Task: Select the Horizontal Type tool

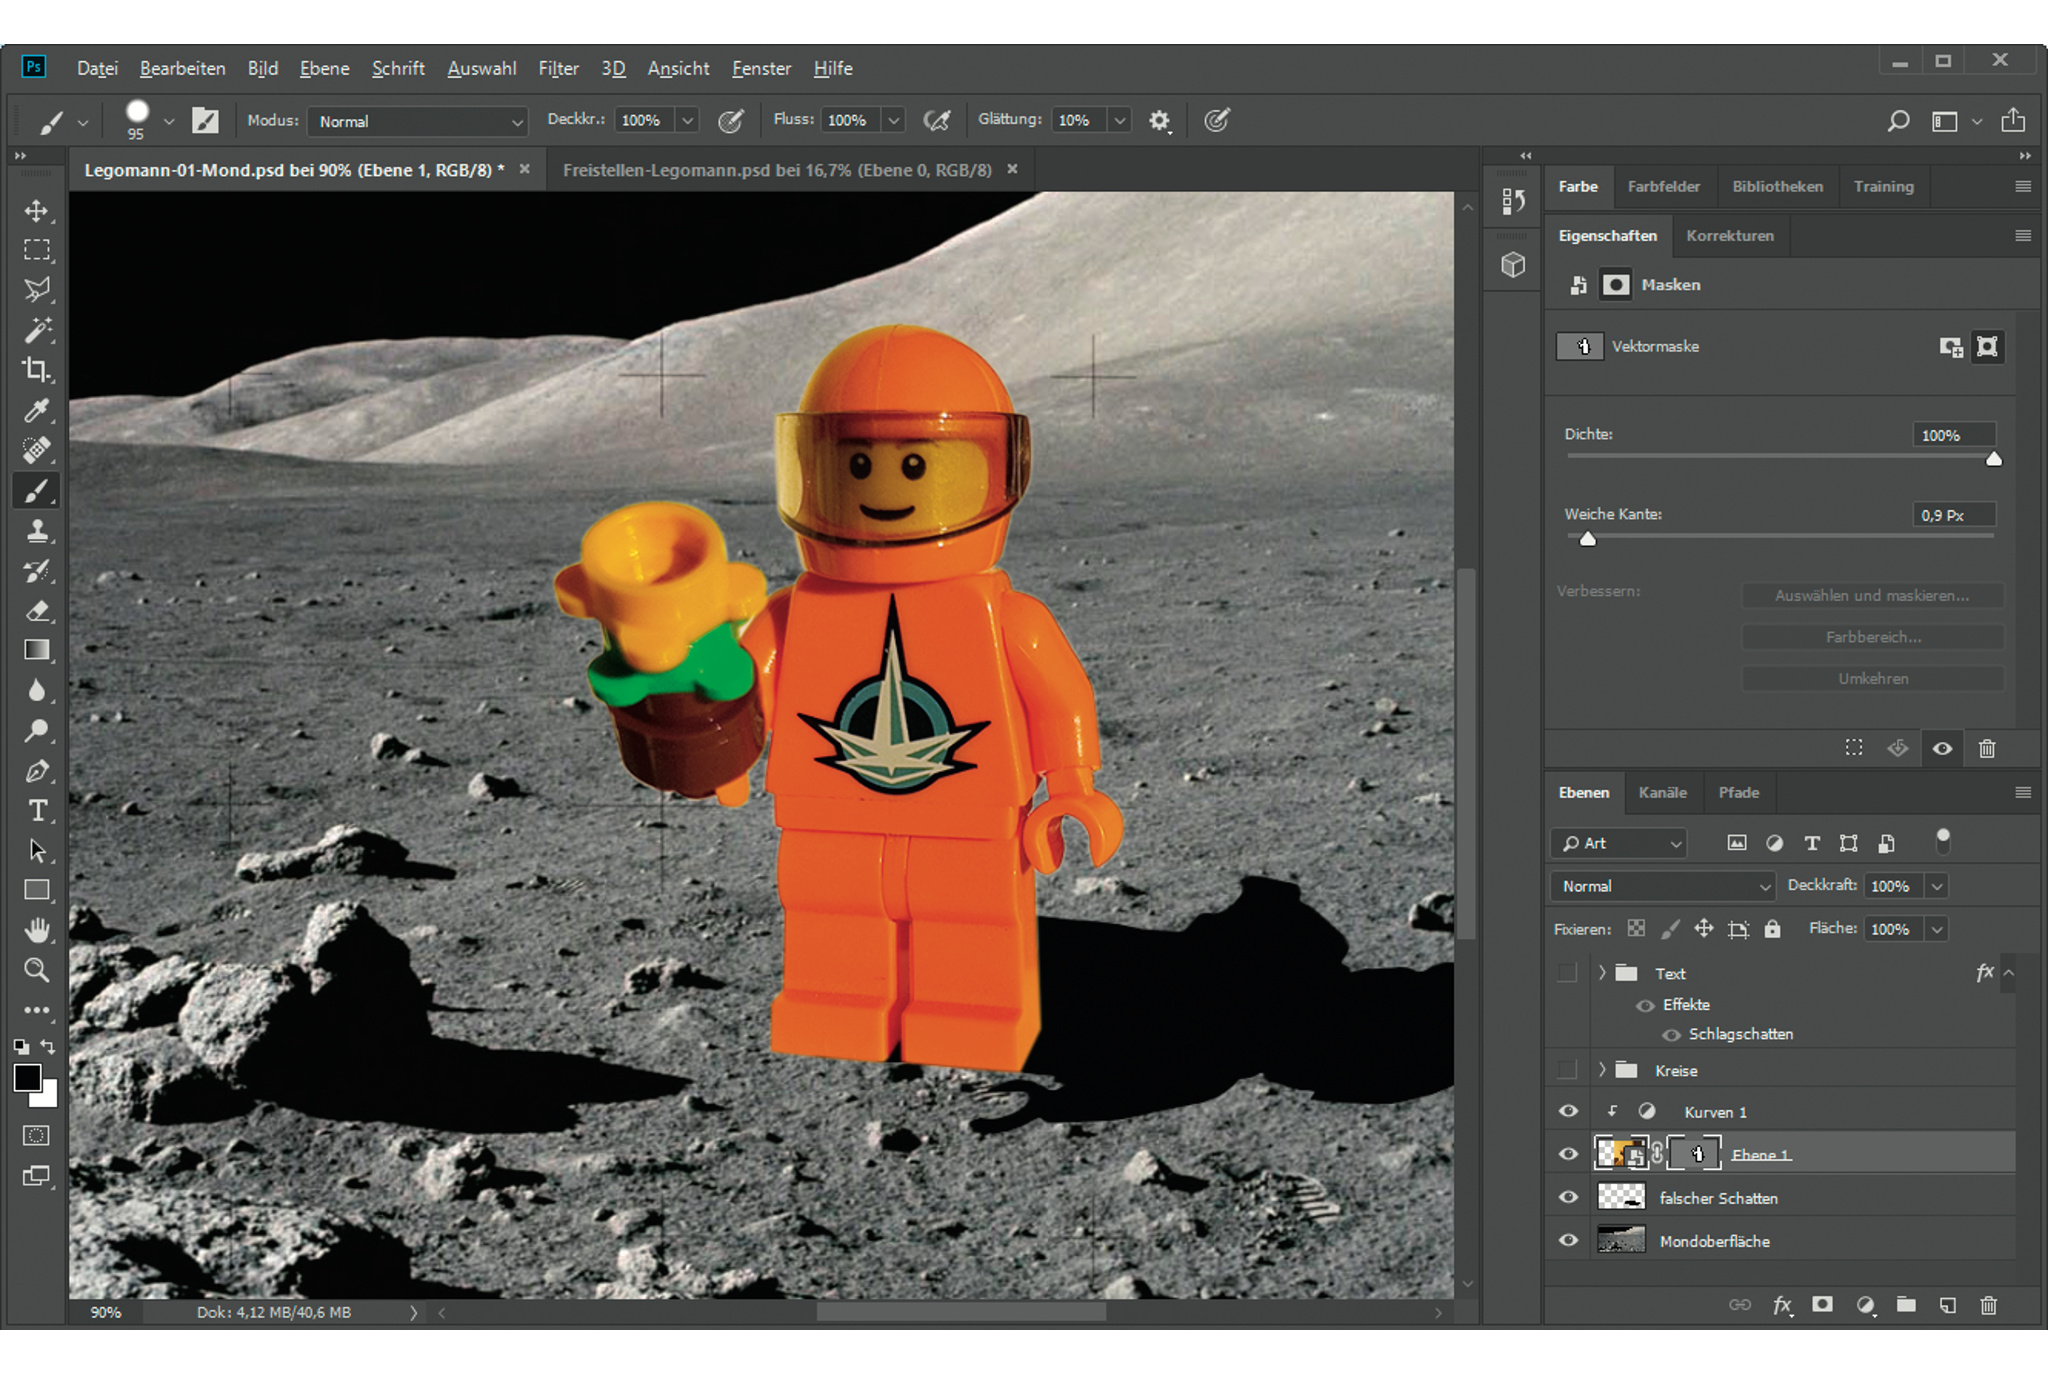Action: tap(37, 810)
